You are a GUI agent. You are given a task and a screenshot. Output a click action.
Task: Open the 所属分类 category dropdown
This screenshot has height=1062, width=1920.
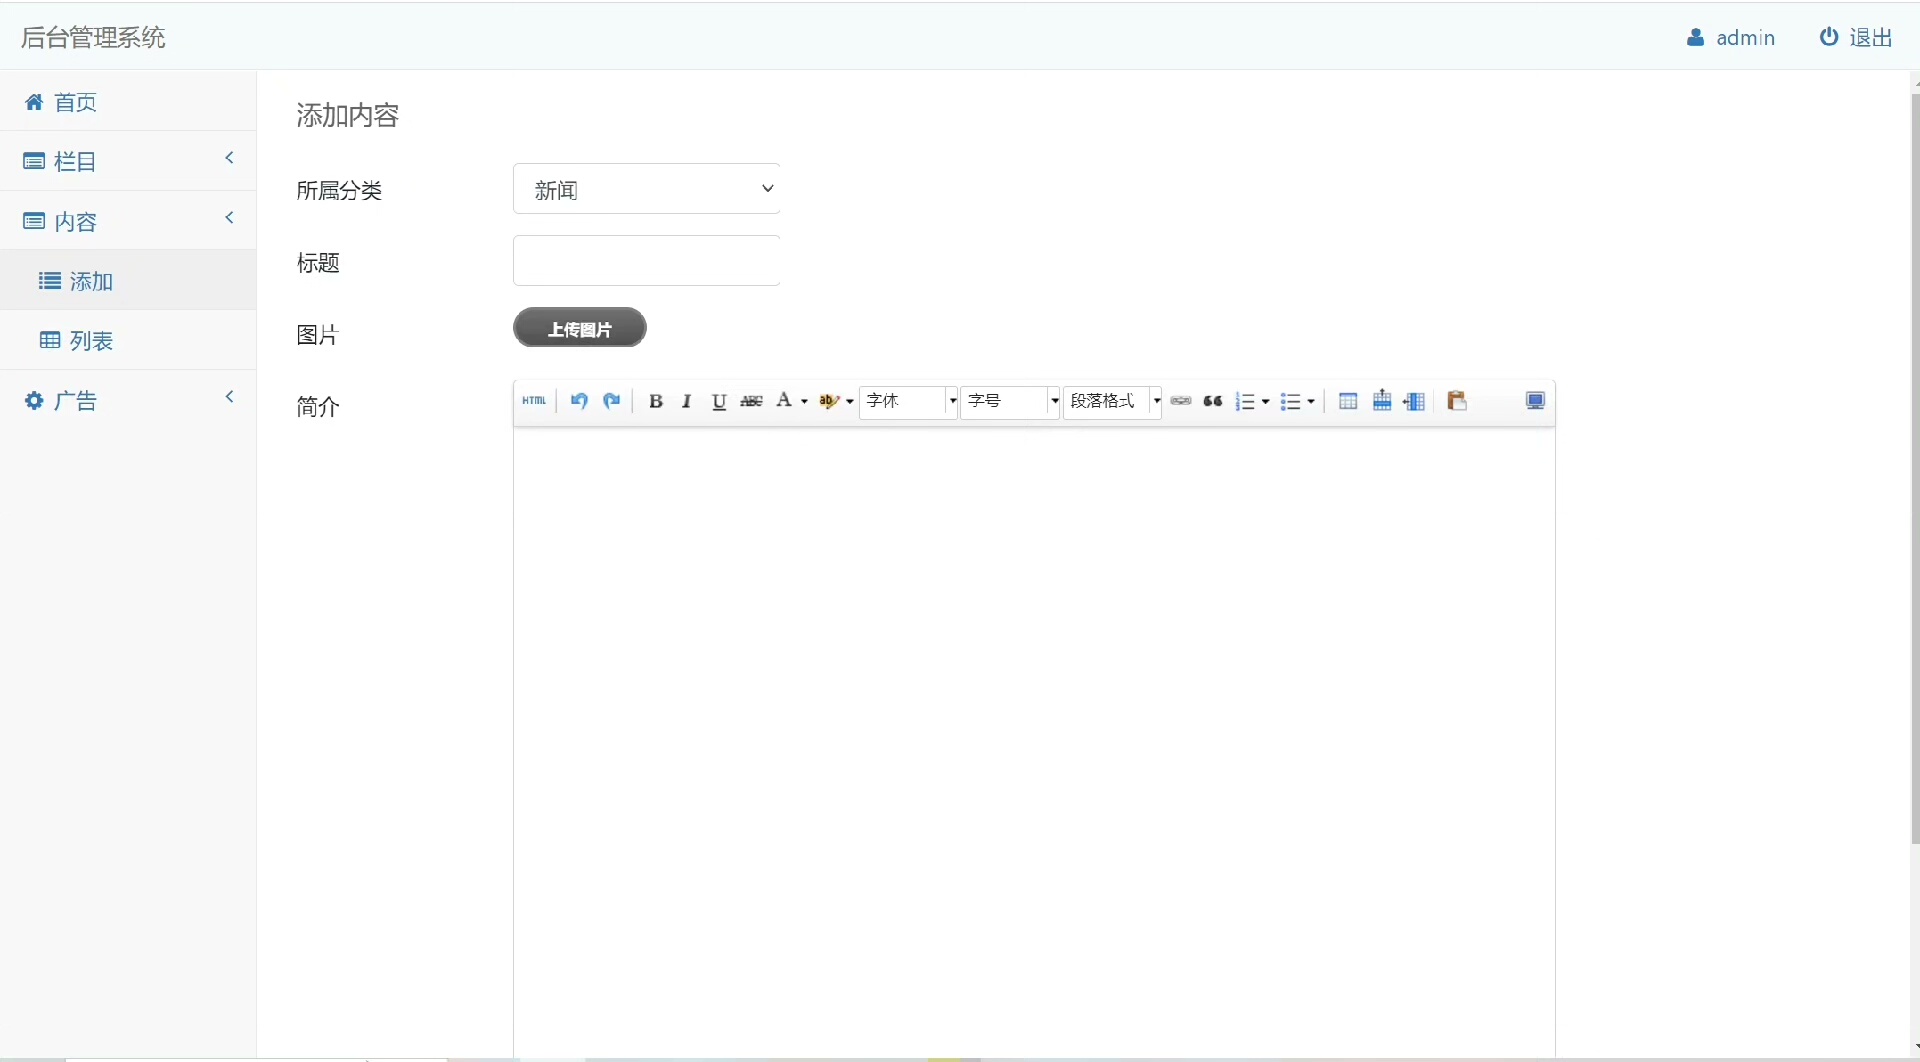[x=646, y=189]
